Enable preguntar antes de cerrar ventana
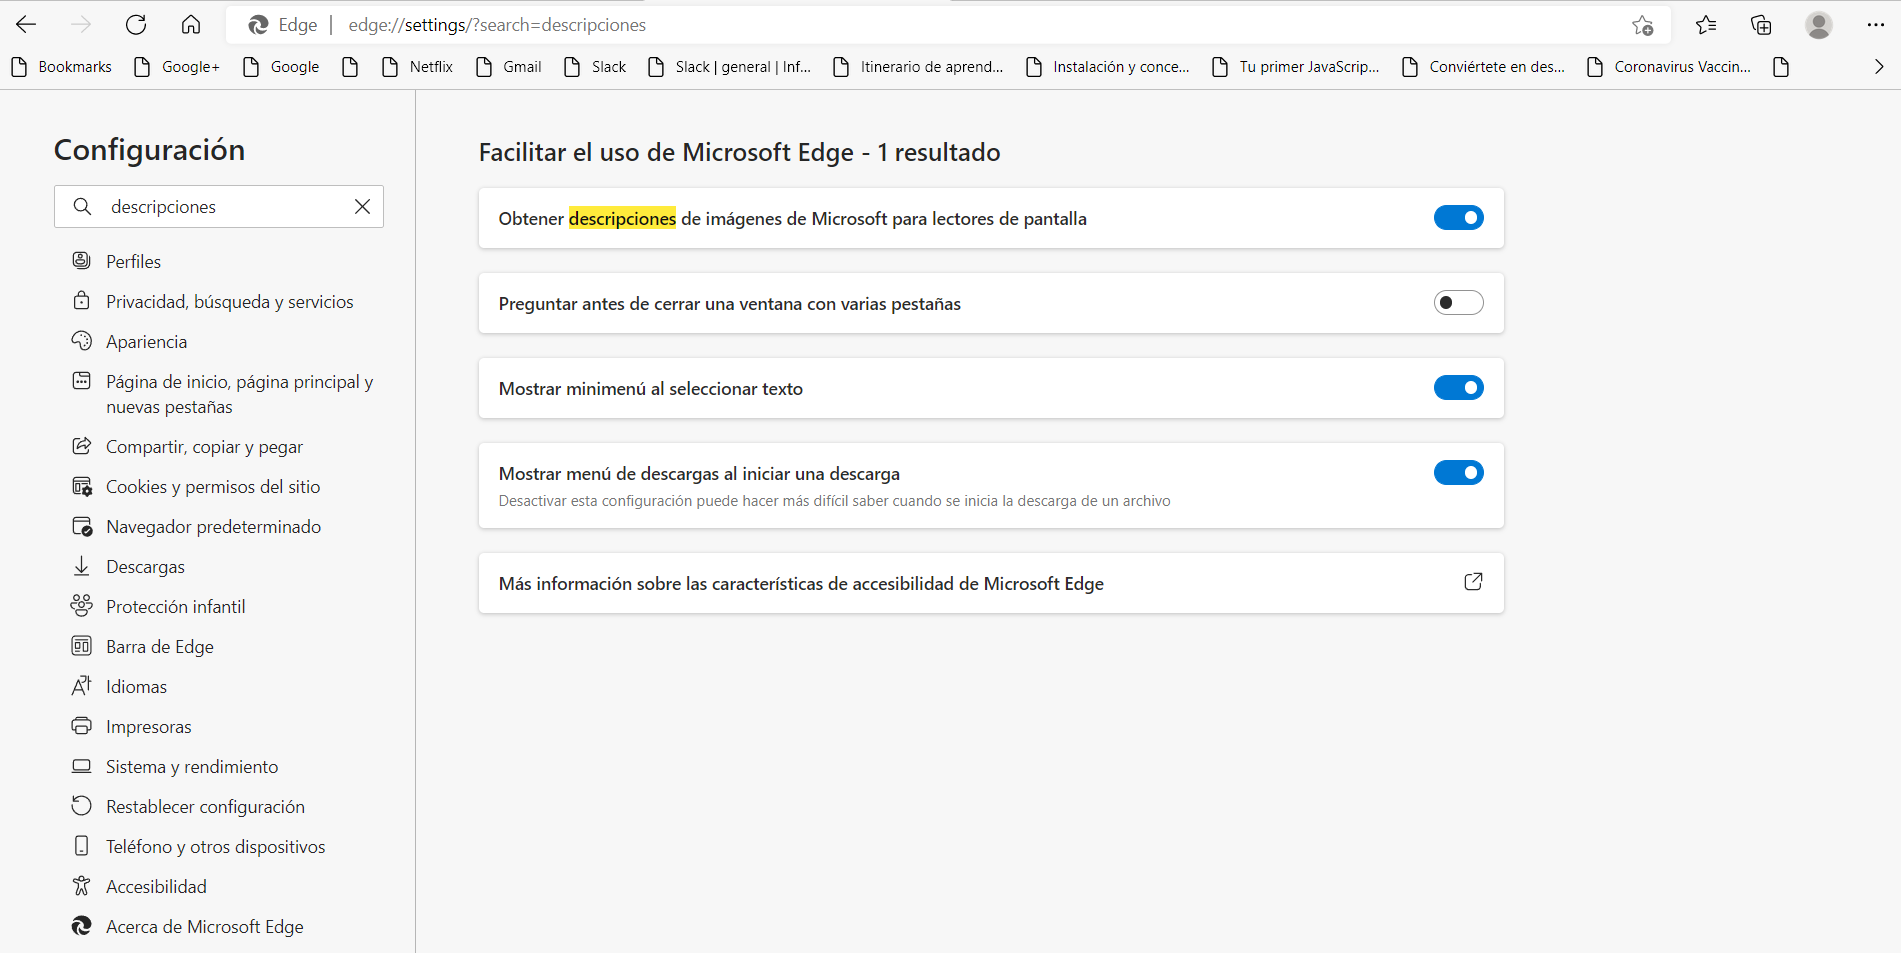This screenshot has width=1901, height=953. (1458, 302)
